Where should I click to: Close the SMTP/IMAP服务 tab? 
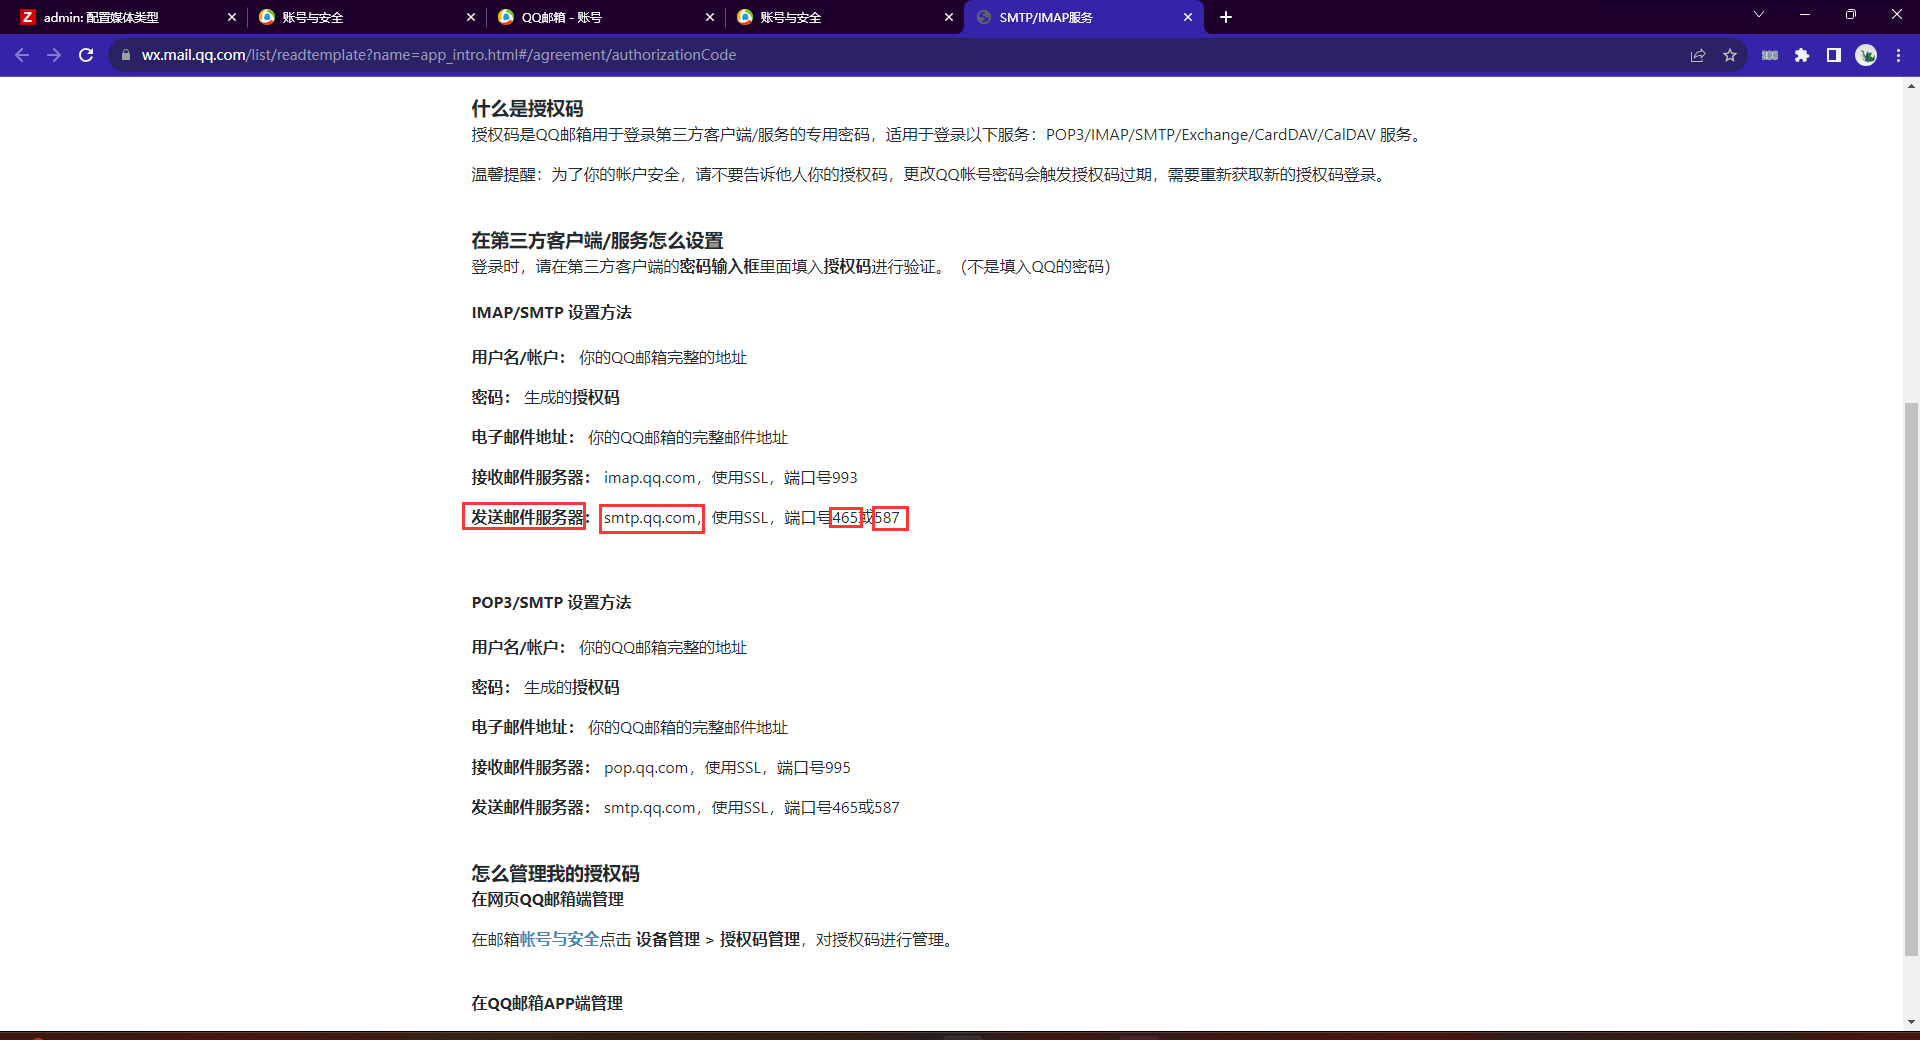pos(1188,17)
